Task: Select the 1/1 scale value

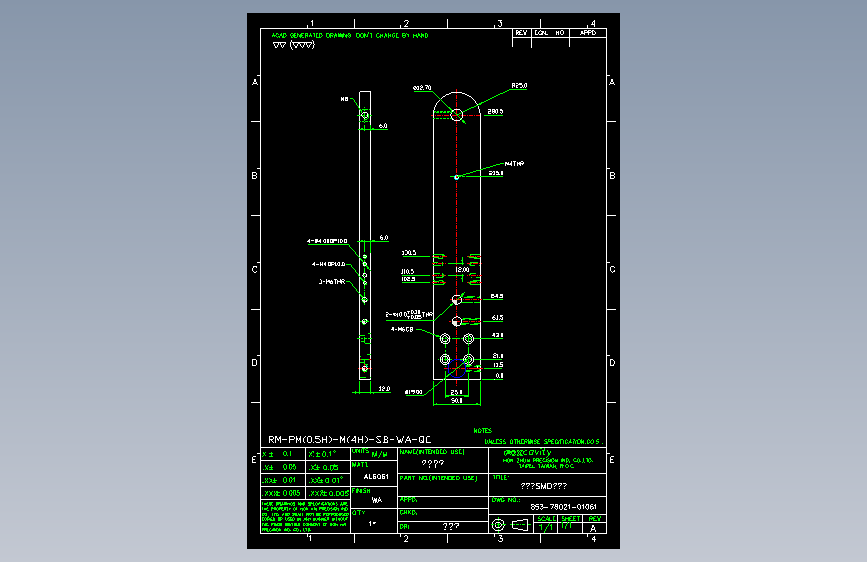Action: point(546,528)
